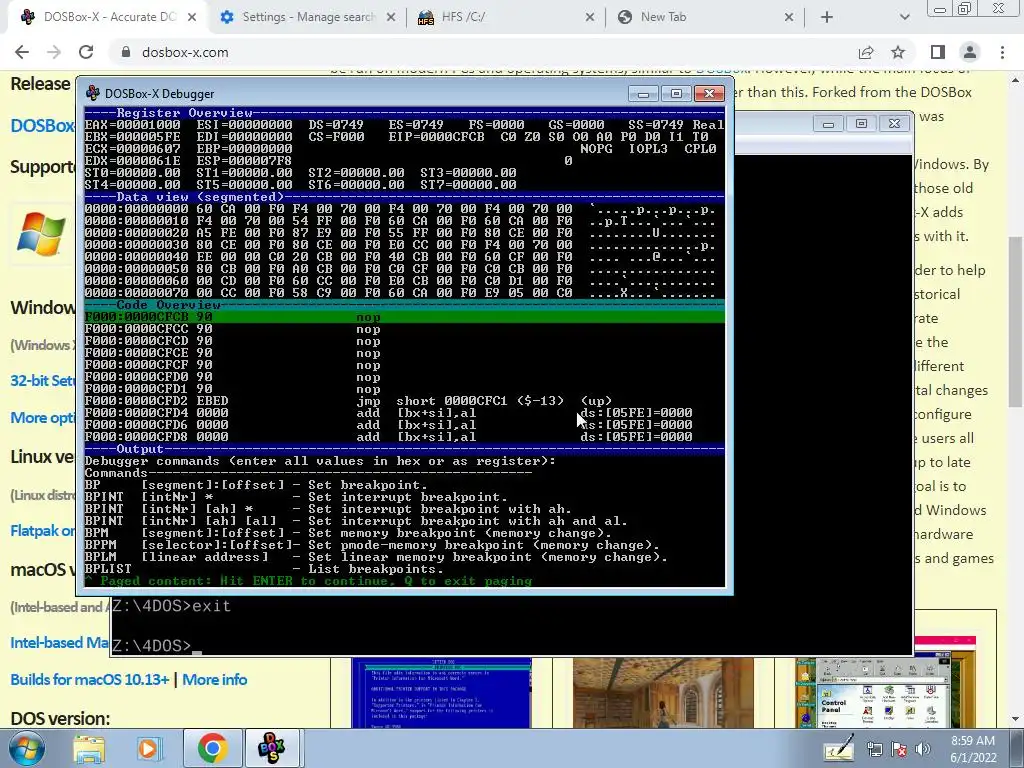Click EAX=00001000 register value

[x=133, y=125]
